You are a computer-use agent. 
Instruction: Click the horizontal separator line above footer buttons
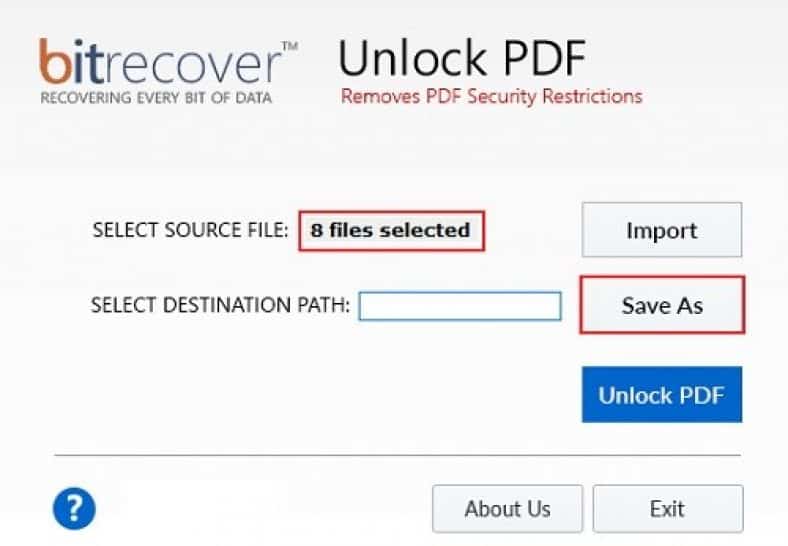click(x=398, y=455)
